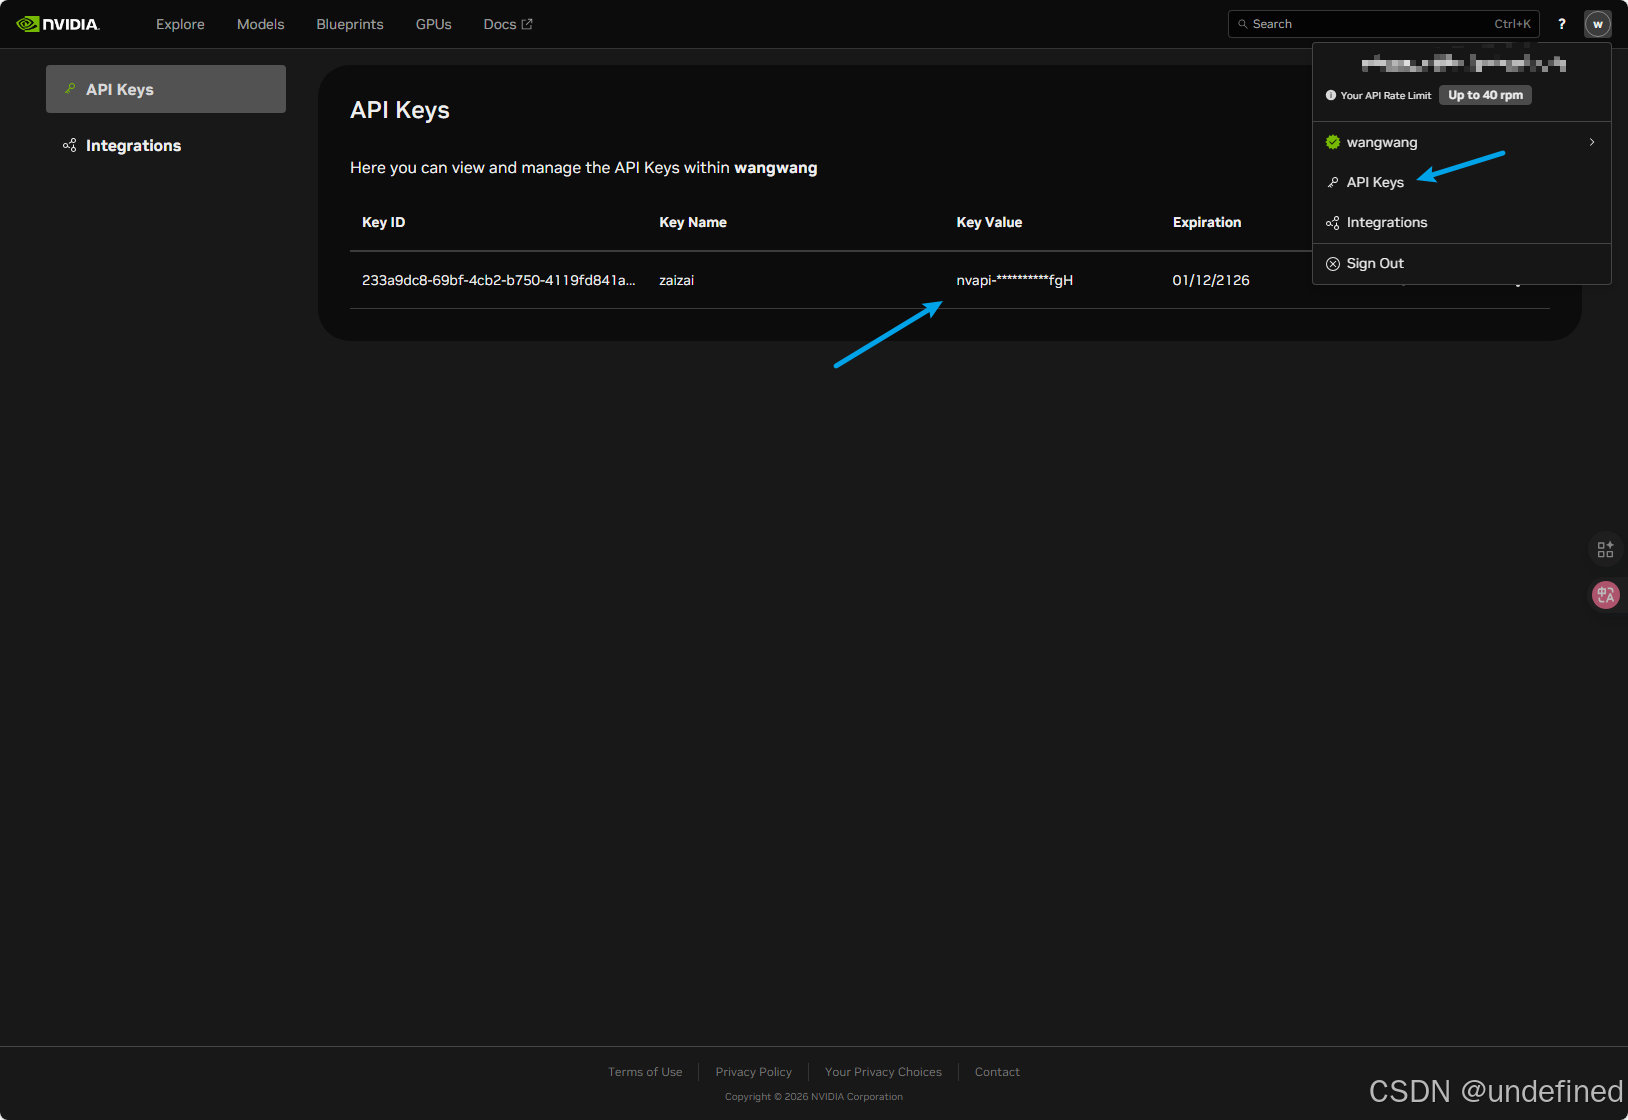Open Your Privacy Choices link
The height and width of the screenshot is (1120, 1628).
[883, 1072]
